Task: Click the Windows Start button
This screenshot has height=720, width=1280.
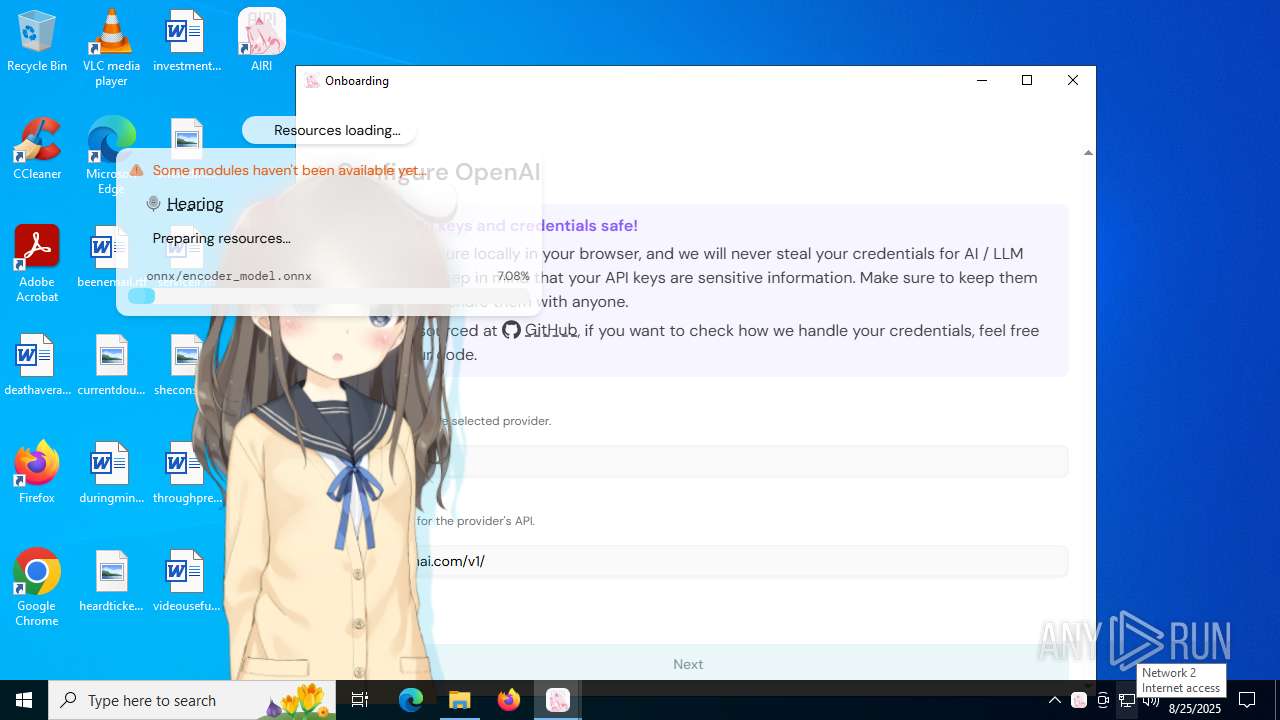Action: [x=24, y=700]
